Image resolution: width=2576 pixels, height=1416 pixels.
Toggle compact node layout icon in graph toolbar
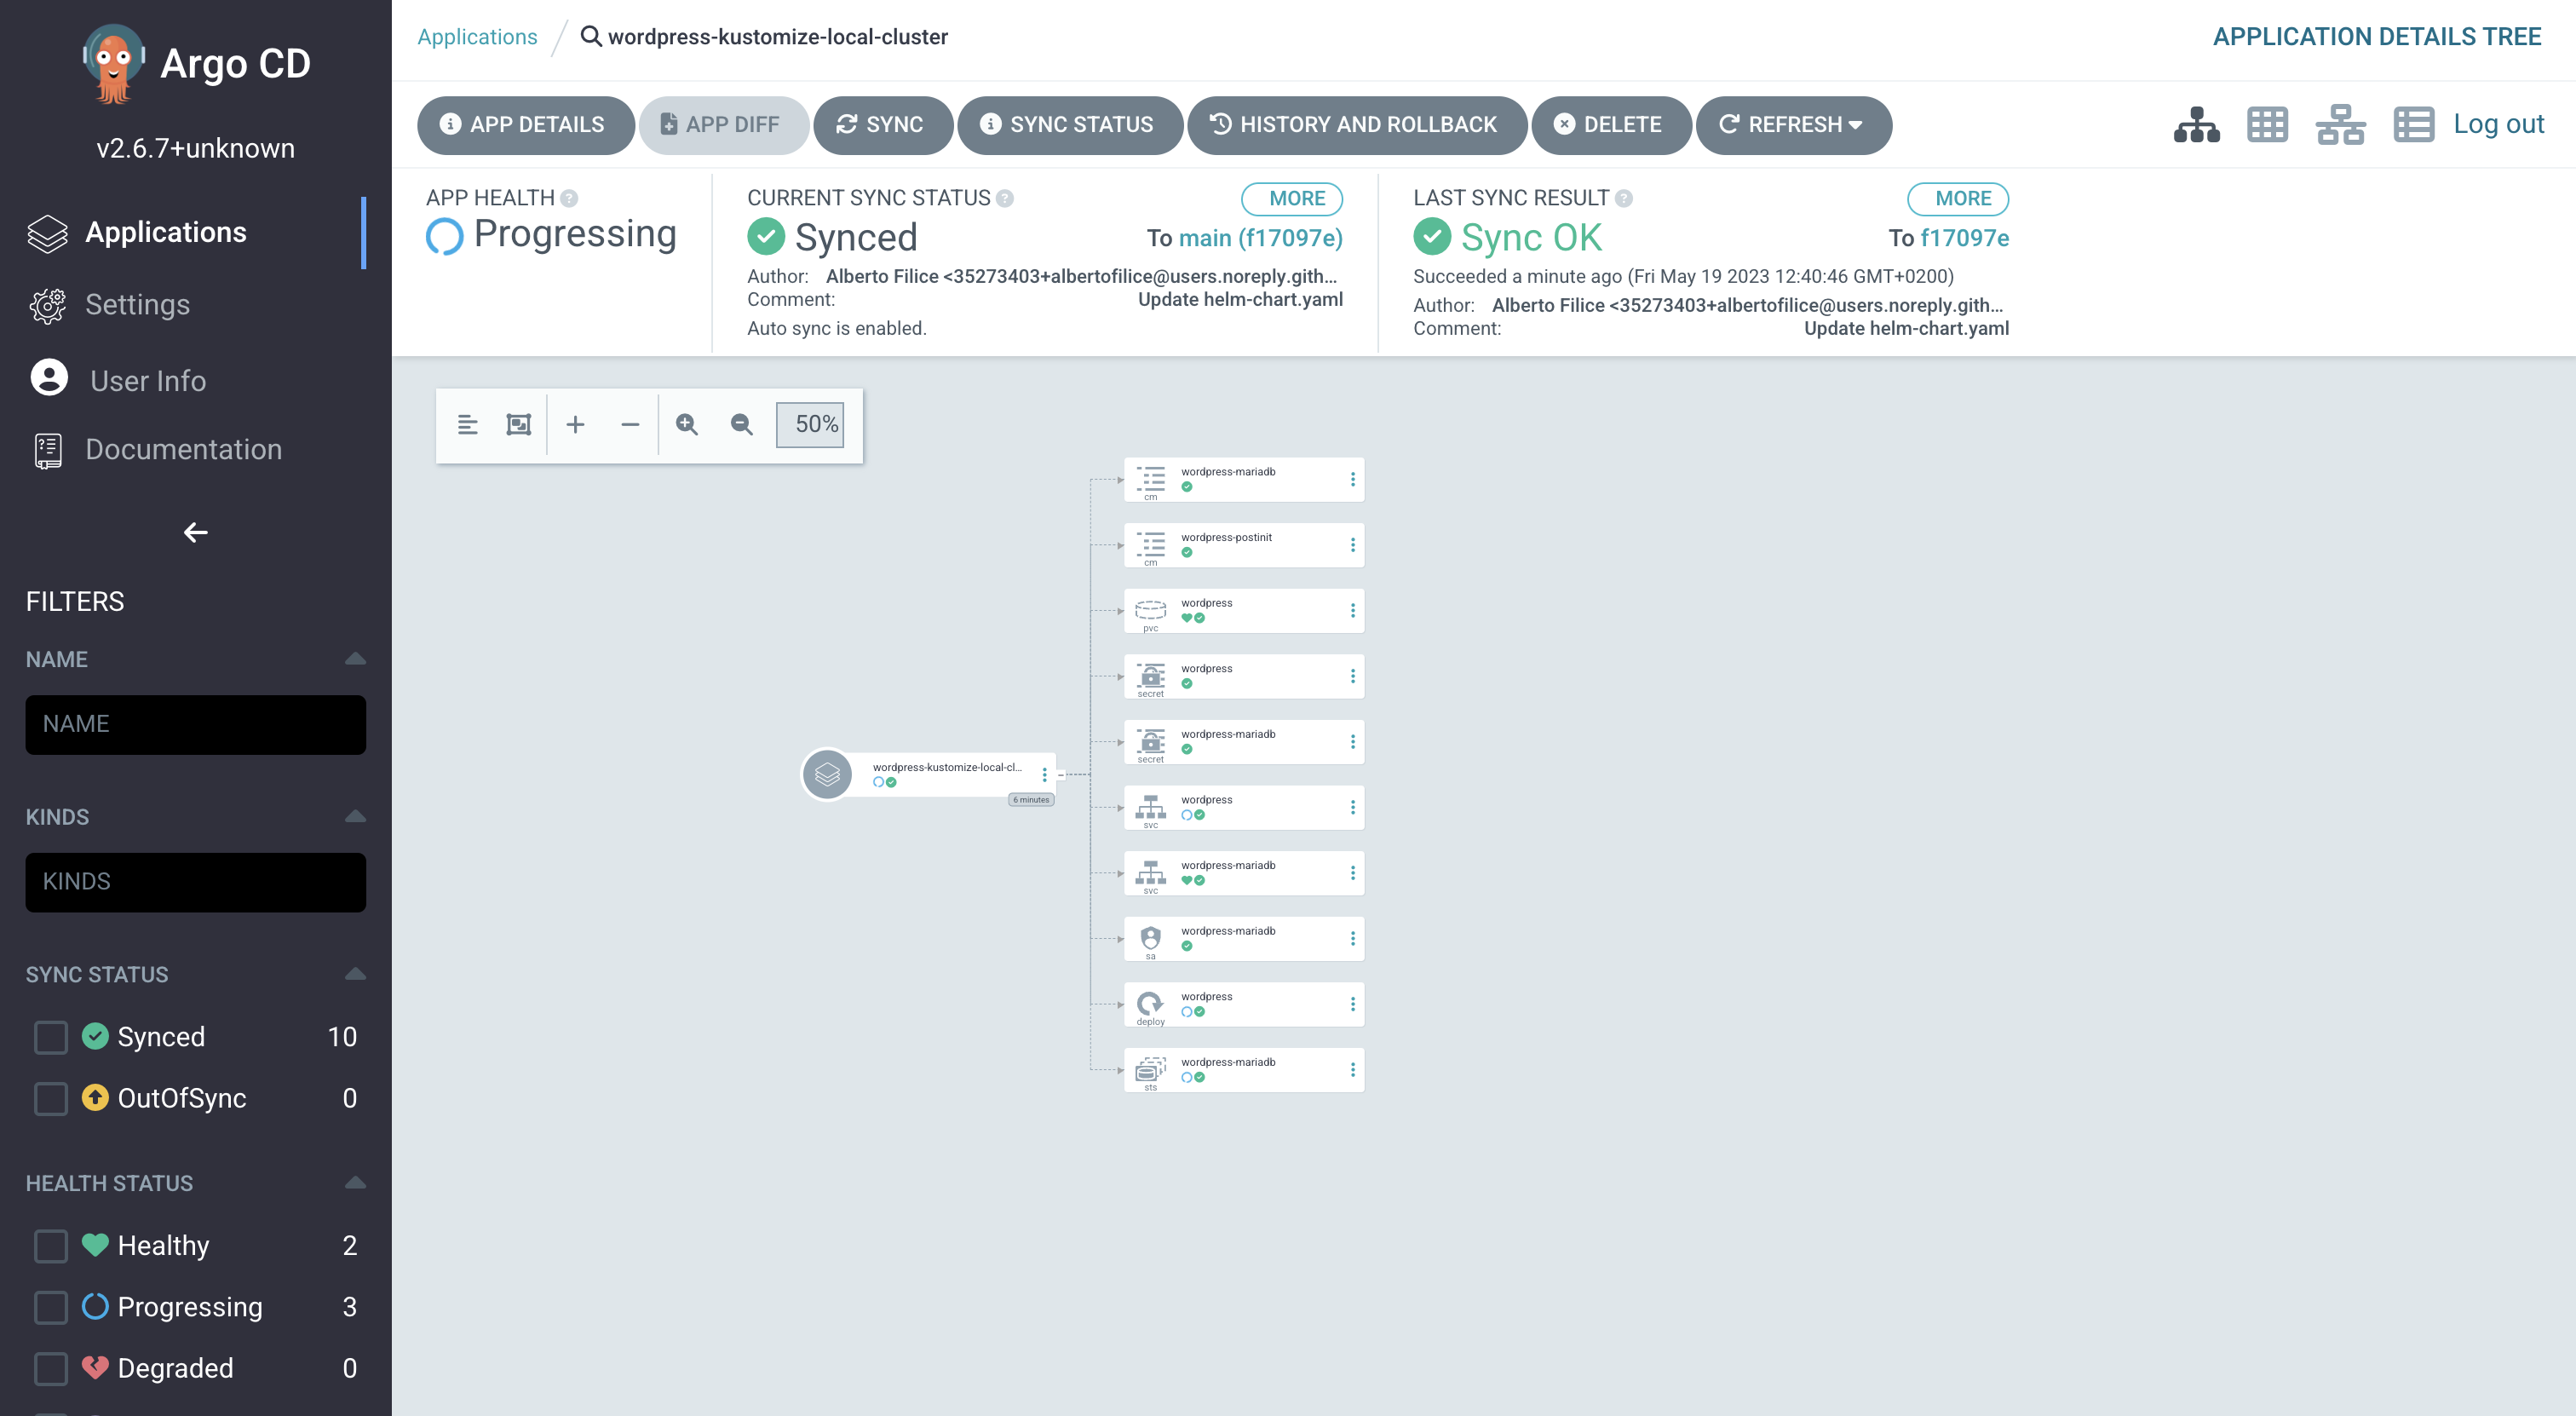(467, 425)
